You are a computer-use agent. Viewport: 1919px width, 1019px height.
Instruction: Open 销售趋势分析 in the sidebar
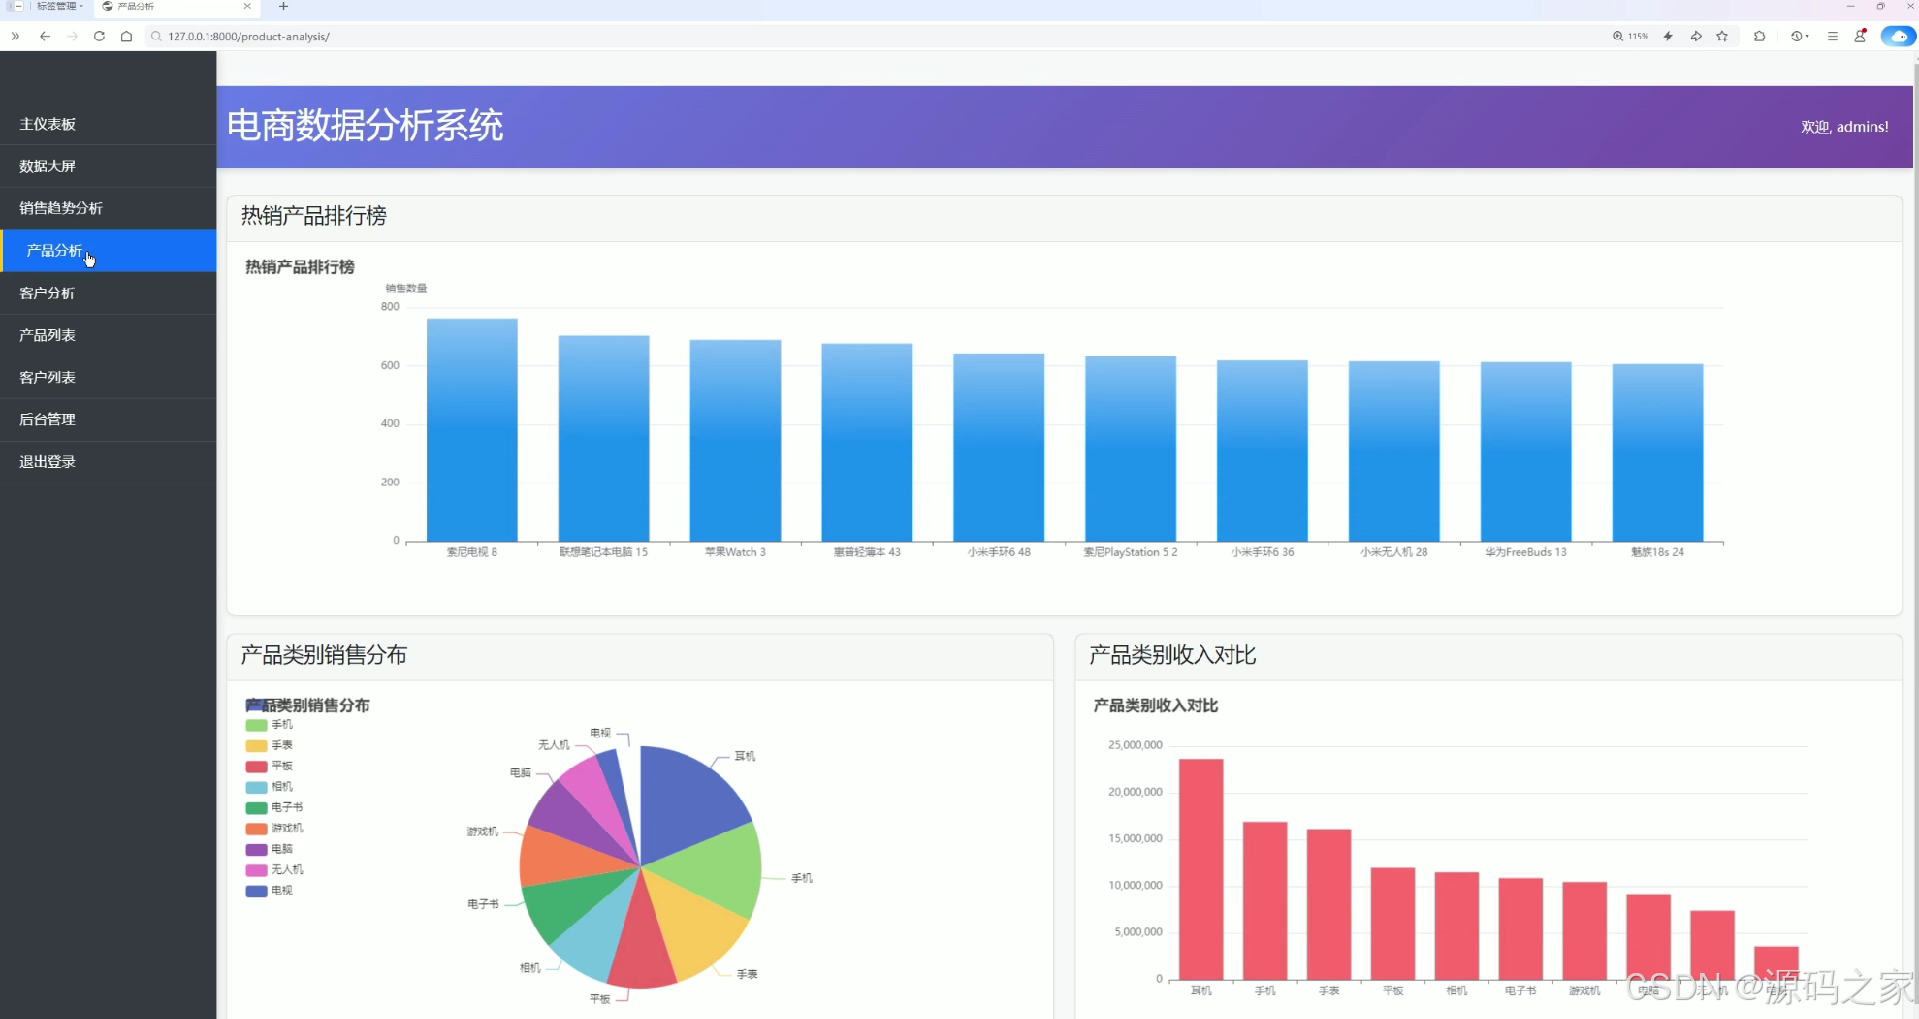click(108, 208)
